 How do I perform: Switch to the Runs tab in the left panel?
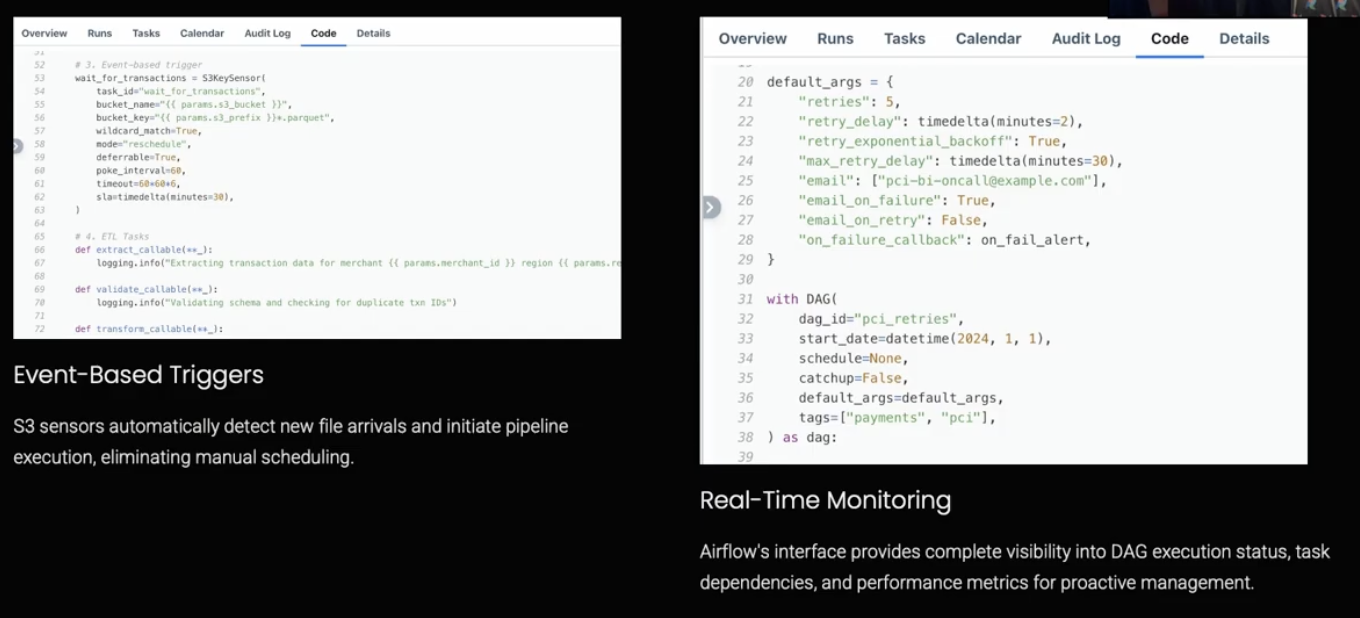(x=100, y=33)
